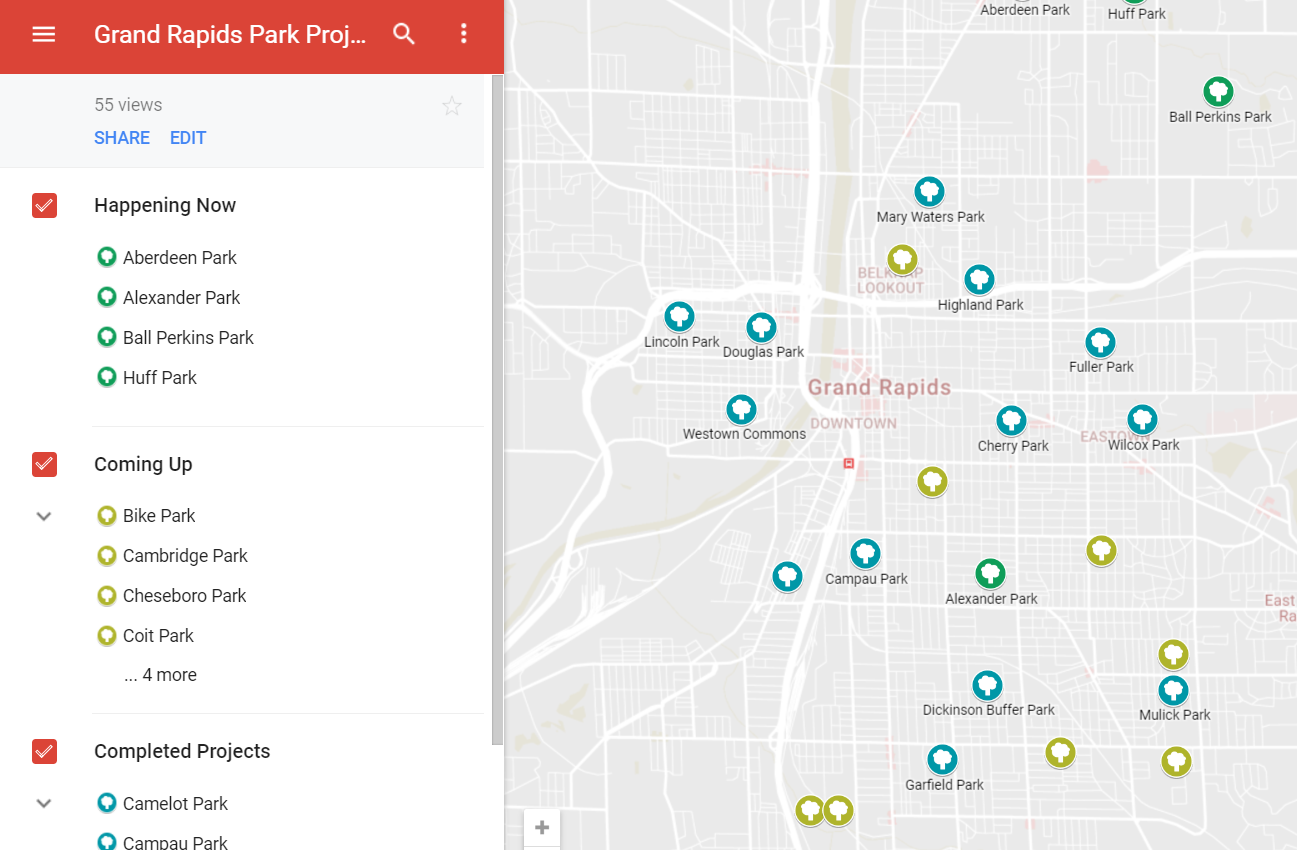Disable the Completed Projects layer

pyautogui.click(x=44, y=751)
